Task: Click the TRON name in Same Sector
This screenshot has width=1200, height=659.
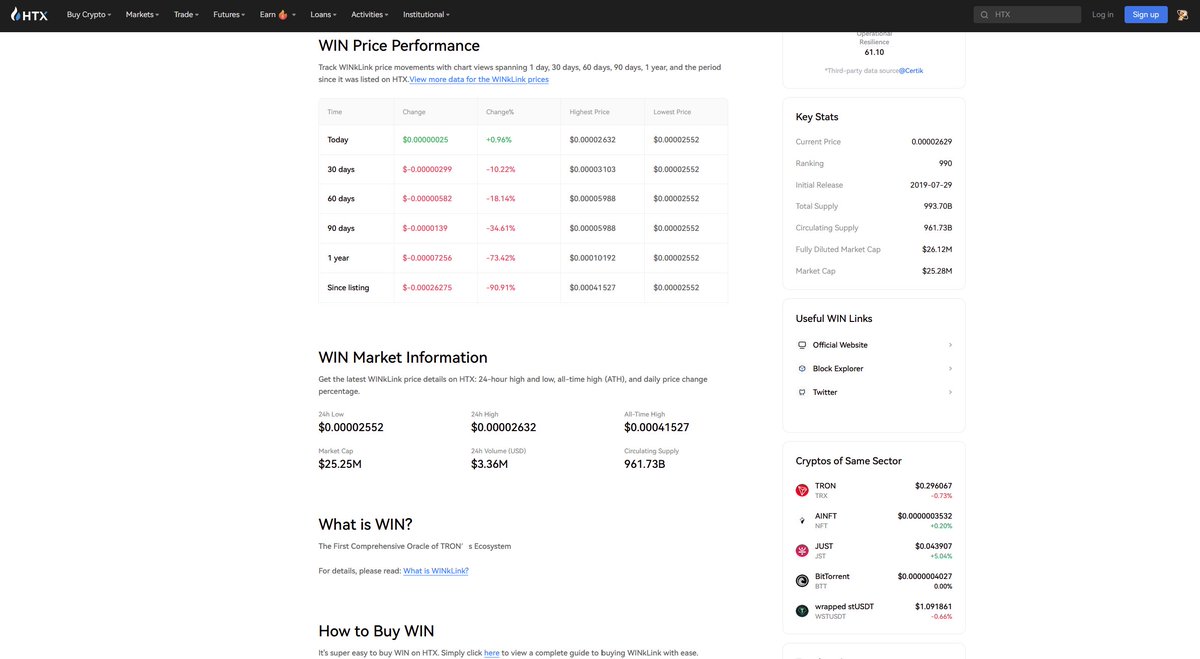Action: 825,486
